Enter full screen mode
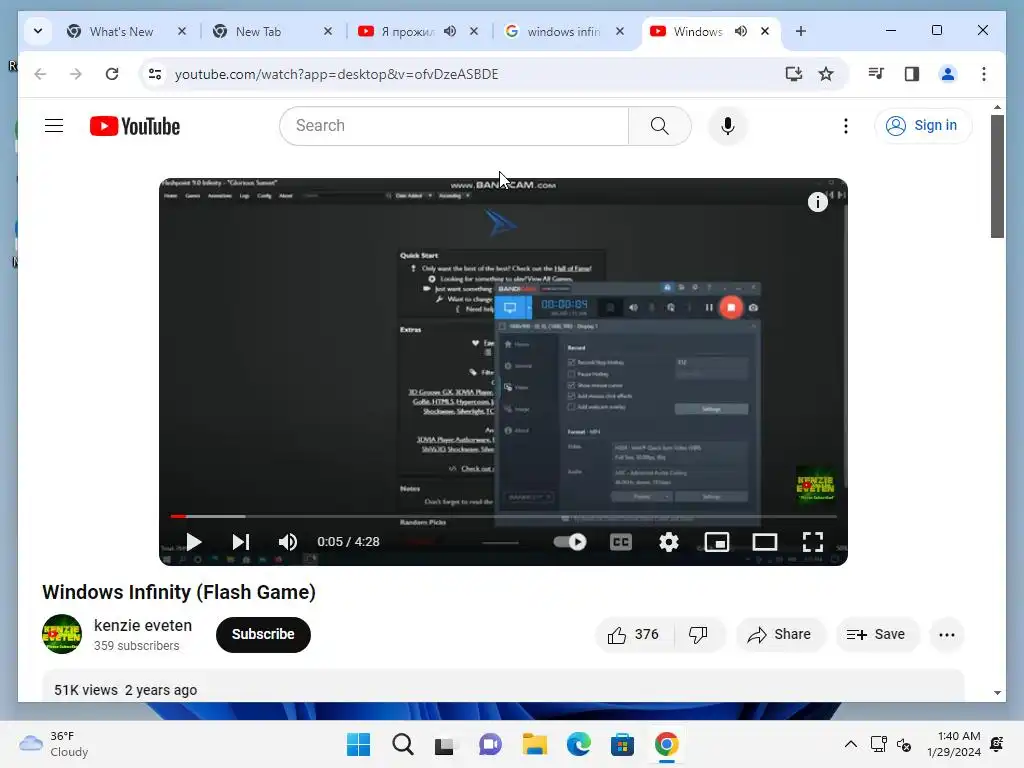The height and width of the screenshot is (768, 1024). [x=812, y=541]
